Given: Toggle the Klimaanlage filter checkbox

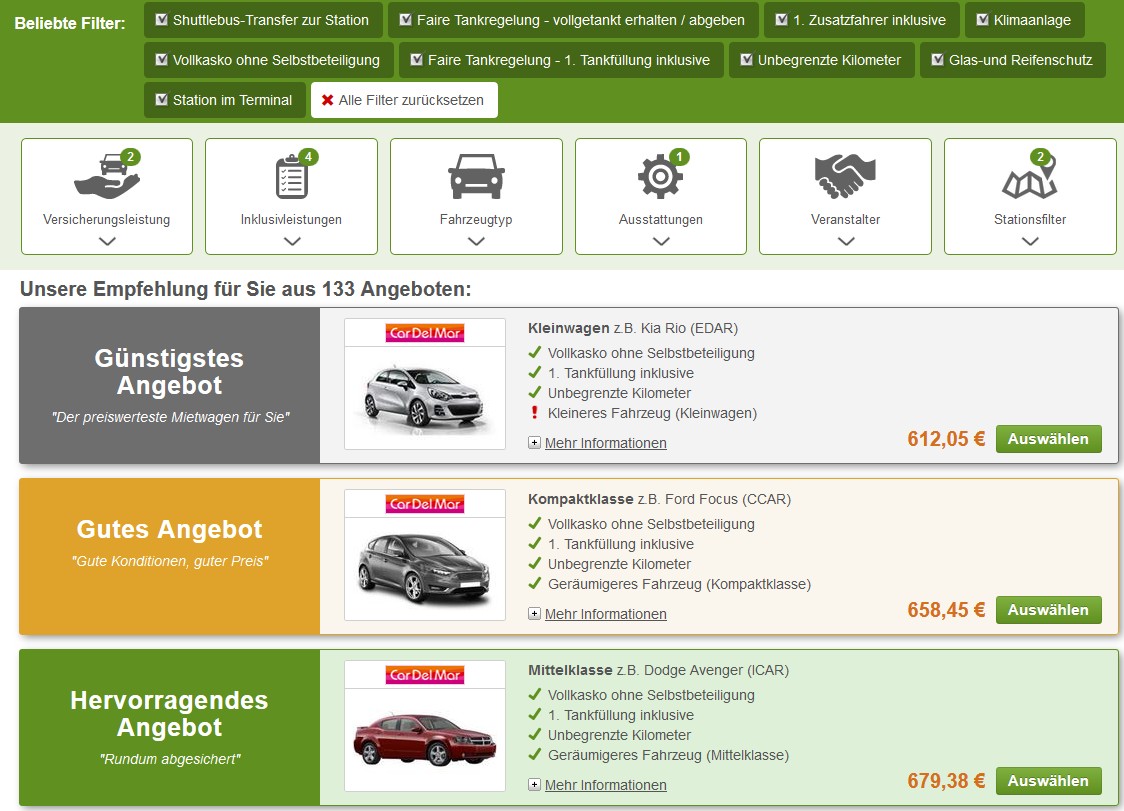Looking at the screenshot, I should click(982, 20).
